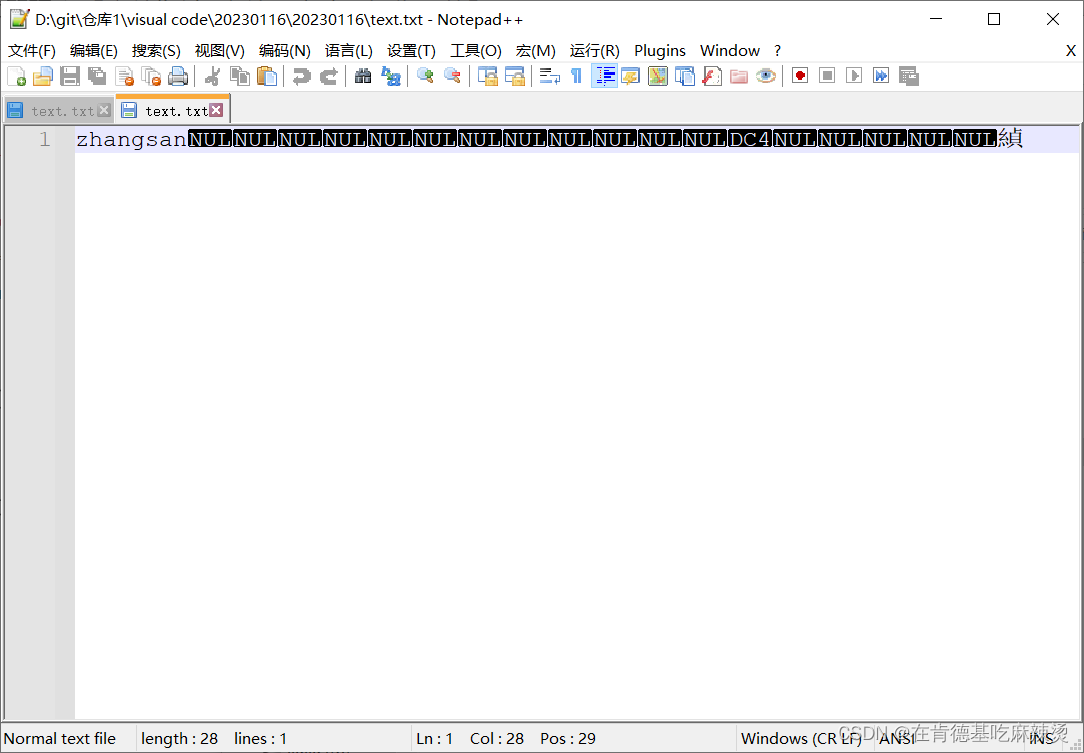Open the Folder as Workspace icon
Viewport: 1084px width, 753px height.
pos(739,75)
